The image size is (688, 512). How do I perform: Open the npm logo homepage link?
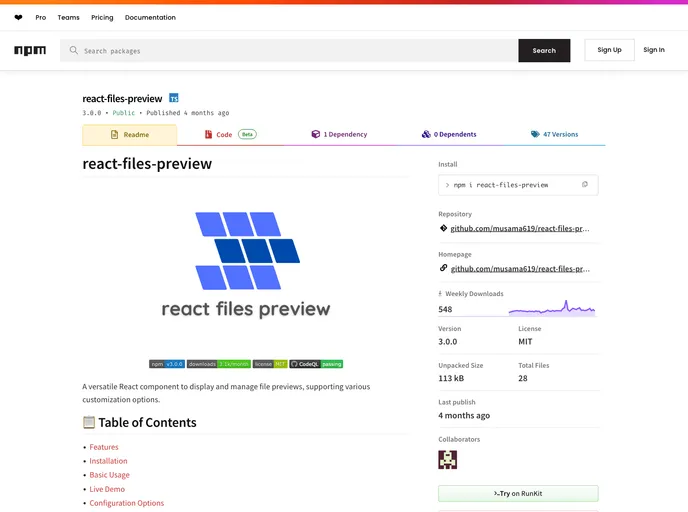(30, 50)
